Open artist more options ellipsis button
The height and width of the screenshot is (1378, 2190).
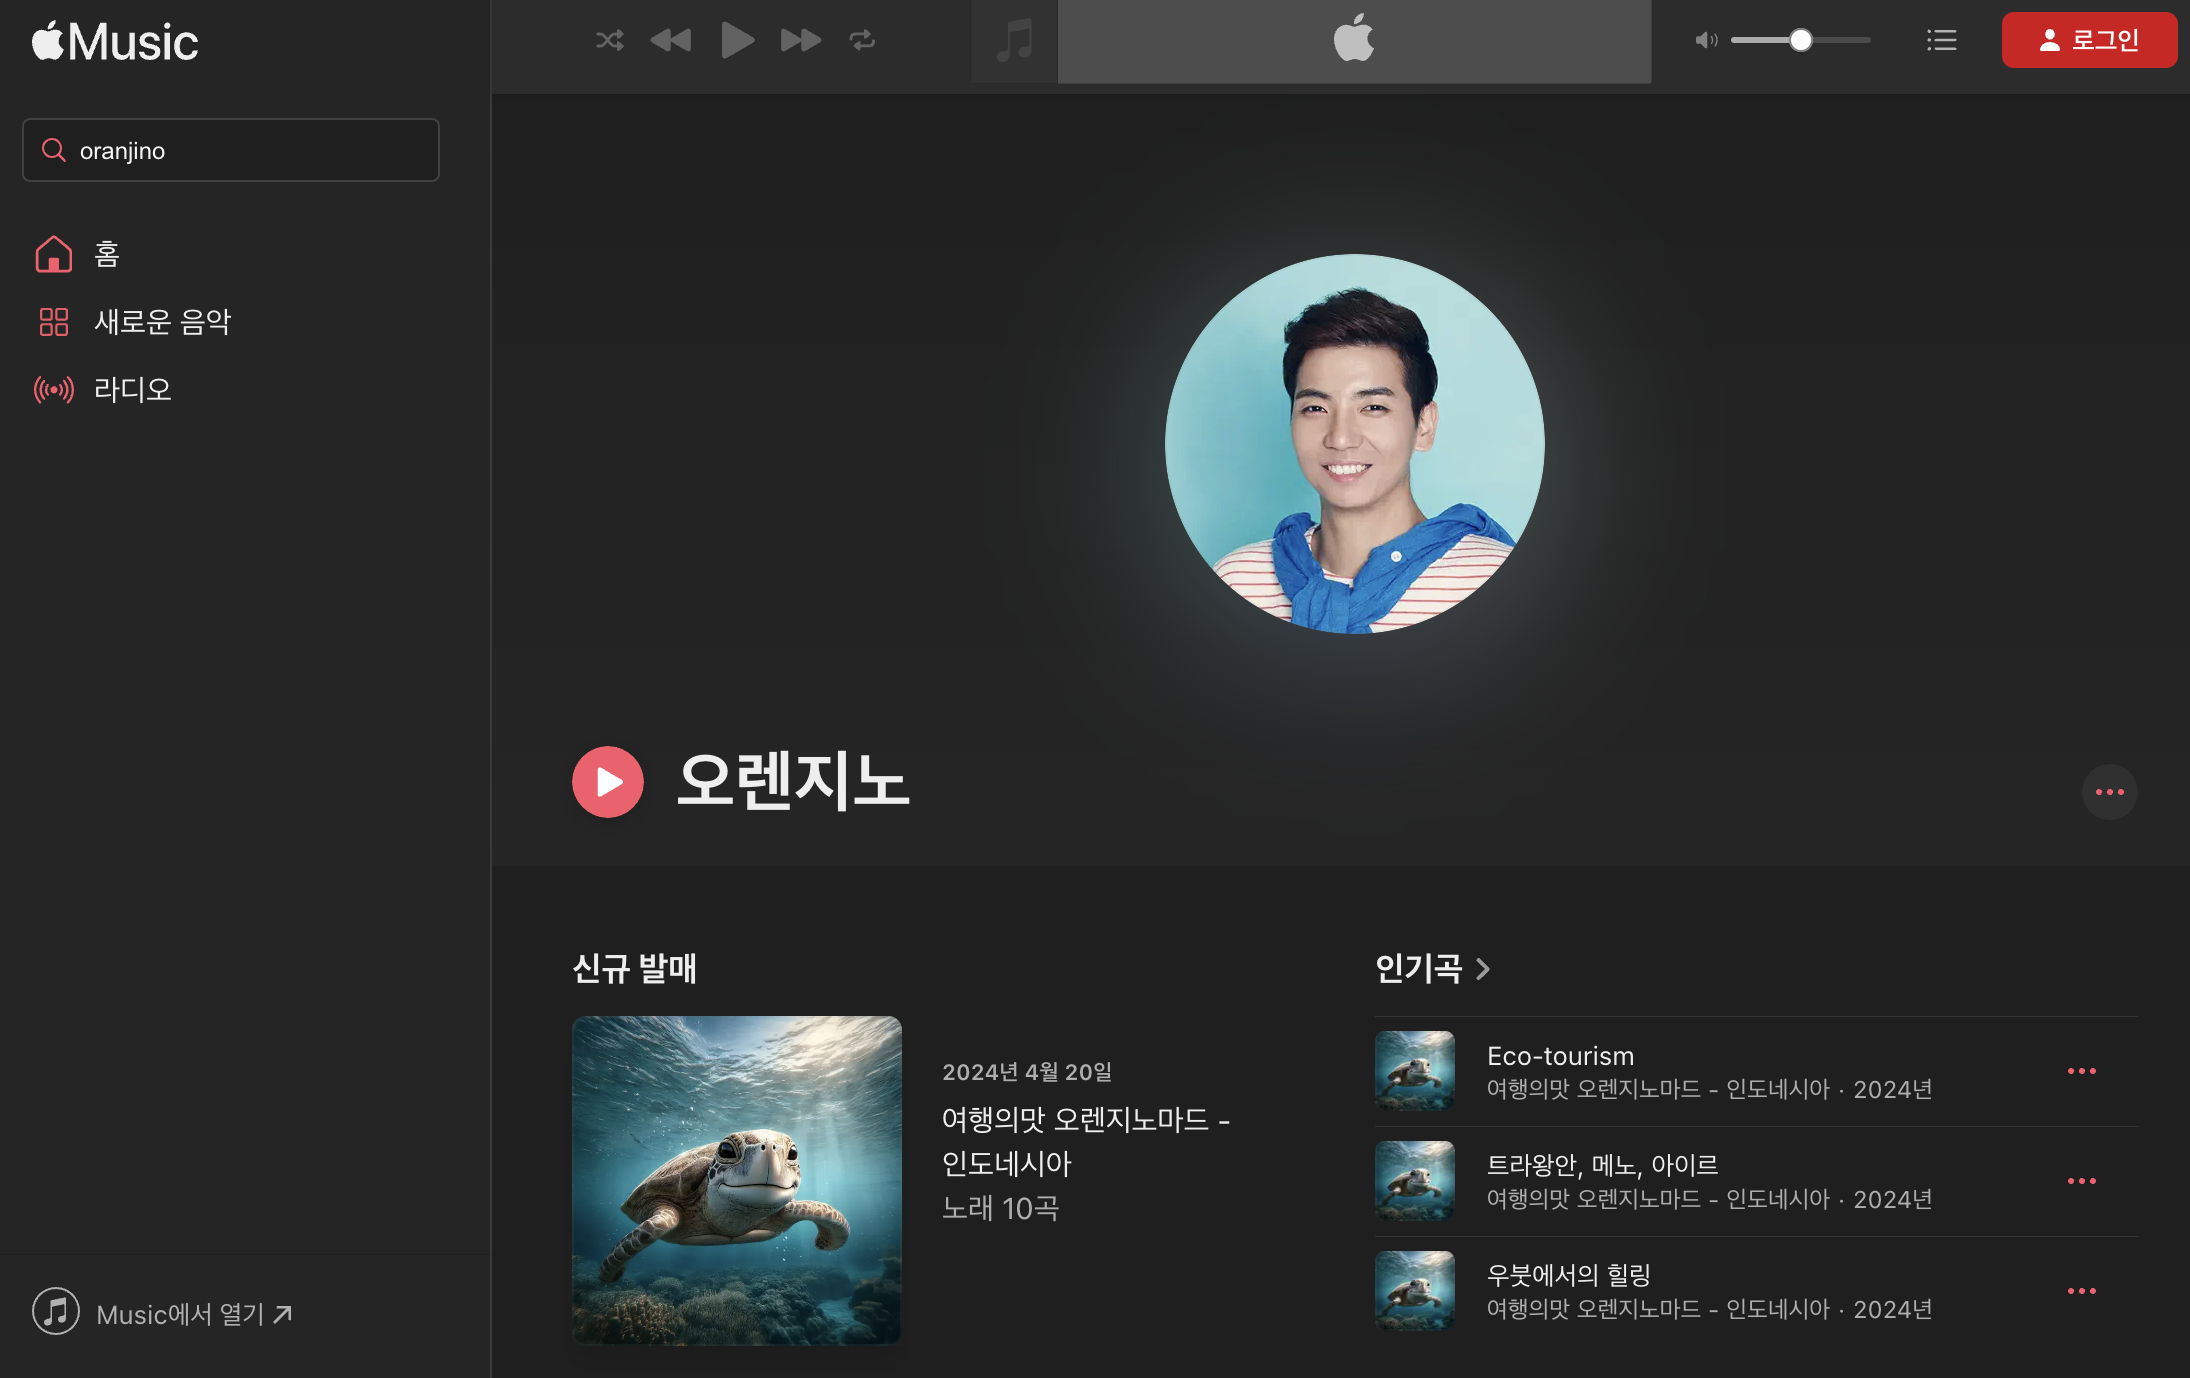2109,792
